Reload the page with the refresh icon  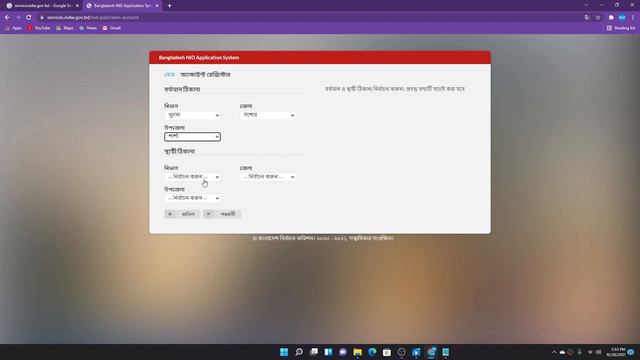tap(29, 18)
